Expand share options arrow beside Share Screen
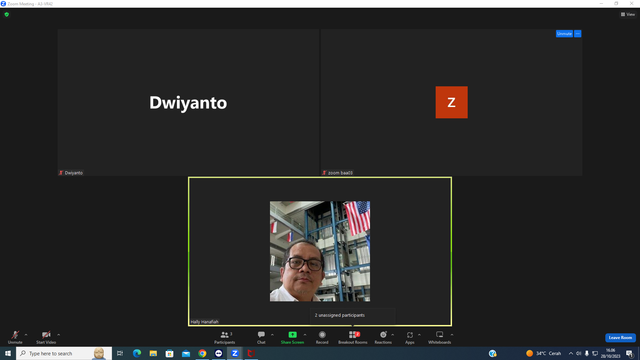Screen dimensions: 640x360 point(305,335)
